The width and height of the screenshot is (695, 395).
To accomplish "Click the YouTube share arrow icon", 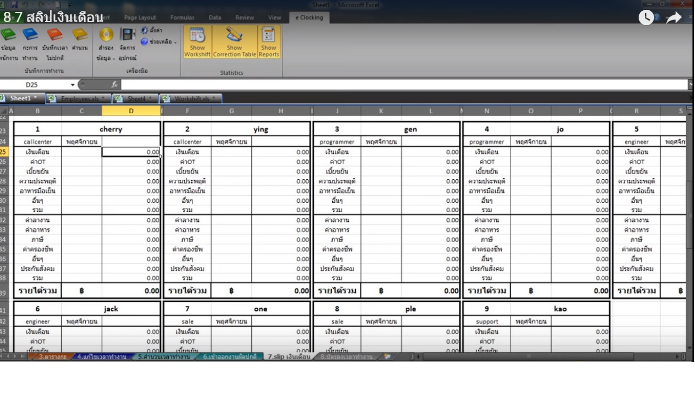I will click(673, 18).
